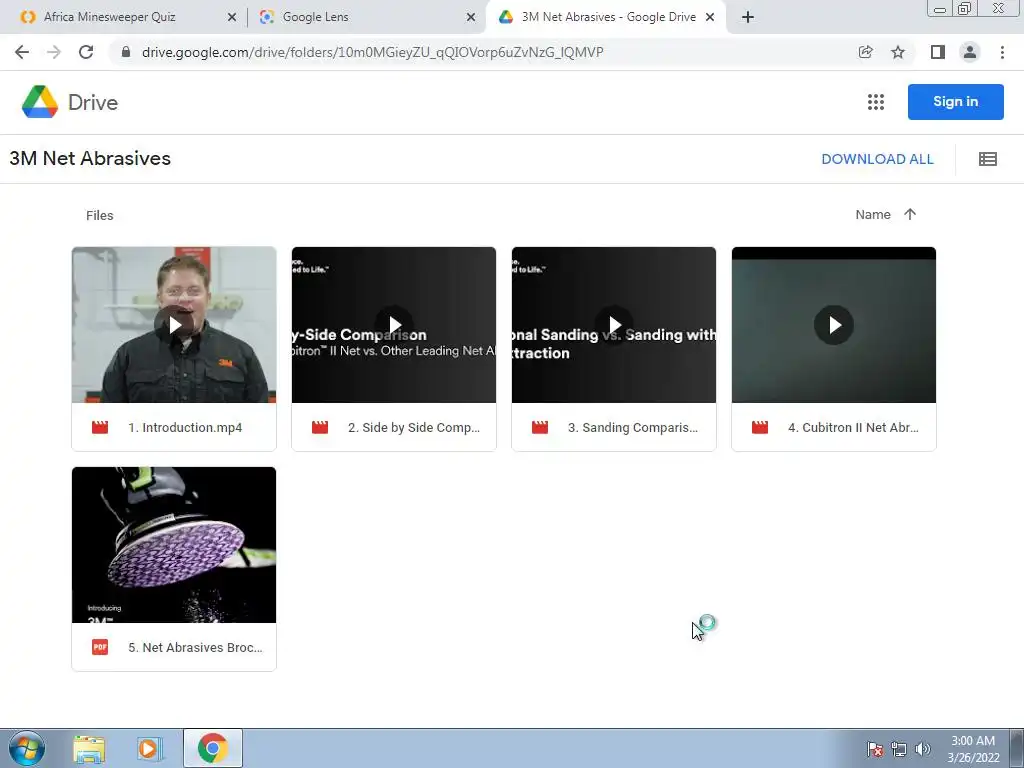Click the 3M Net Abrasives folder title
The height and width of the screenshot is (768, 1024).
(90, 159)
